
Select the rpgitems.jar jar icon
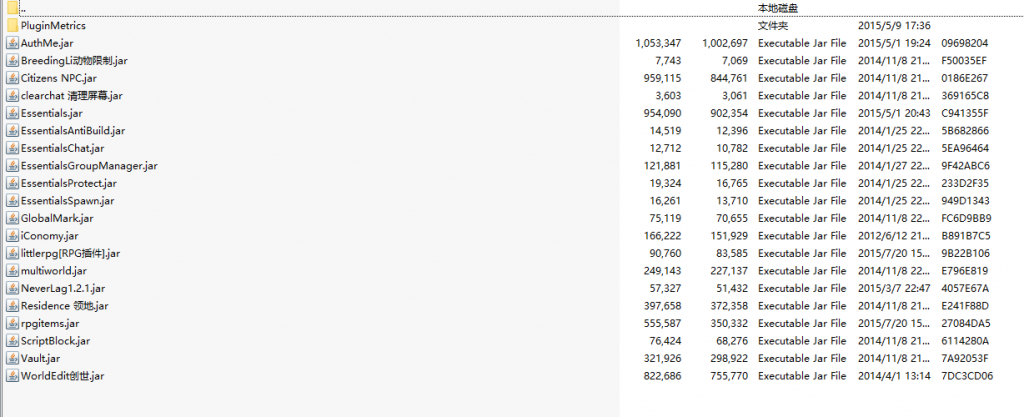[12, 323]
